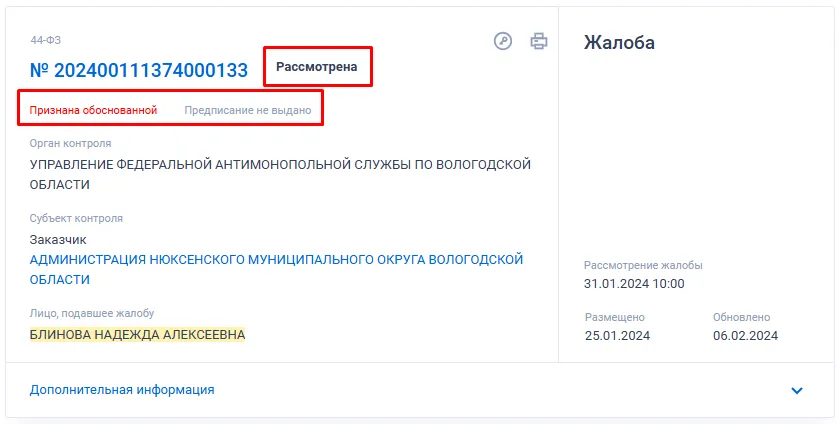
Task: Open АДМИНИСТРАЦИЯ НЮКСЕНСКОГО МУНИЦИПАЛЬНОГО ОКРУГА customer link
Action: (x=276, y=269)
